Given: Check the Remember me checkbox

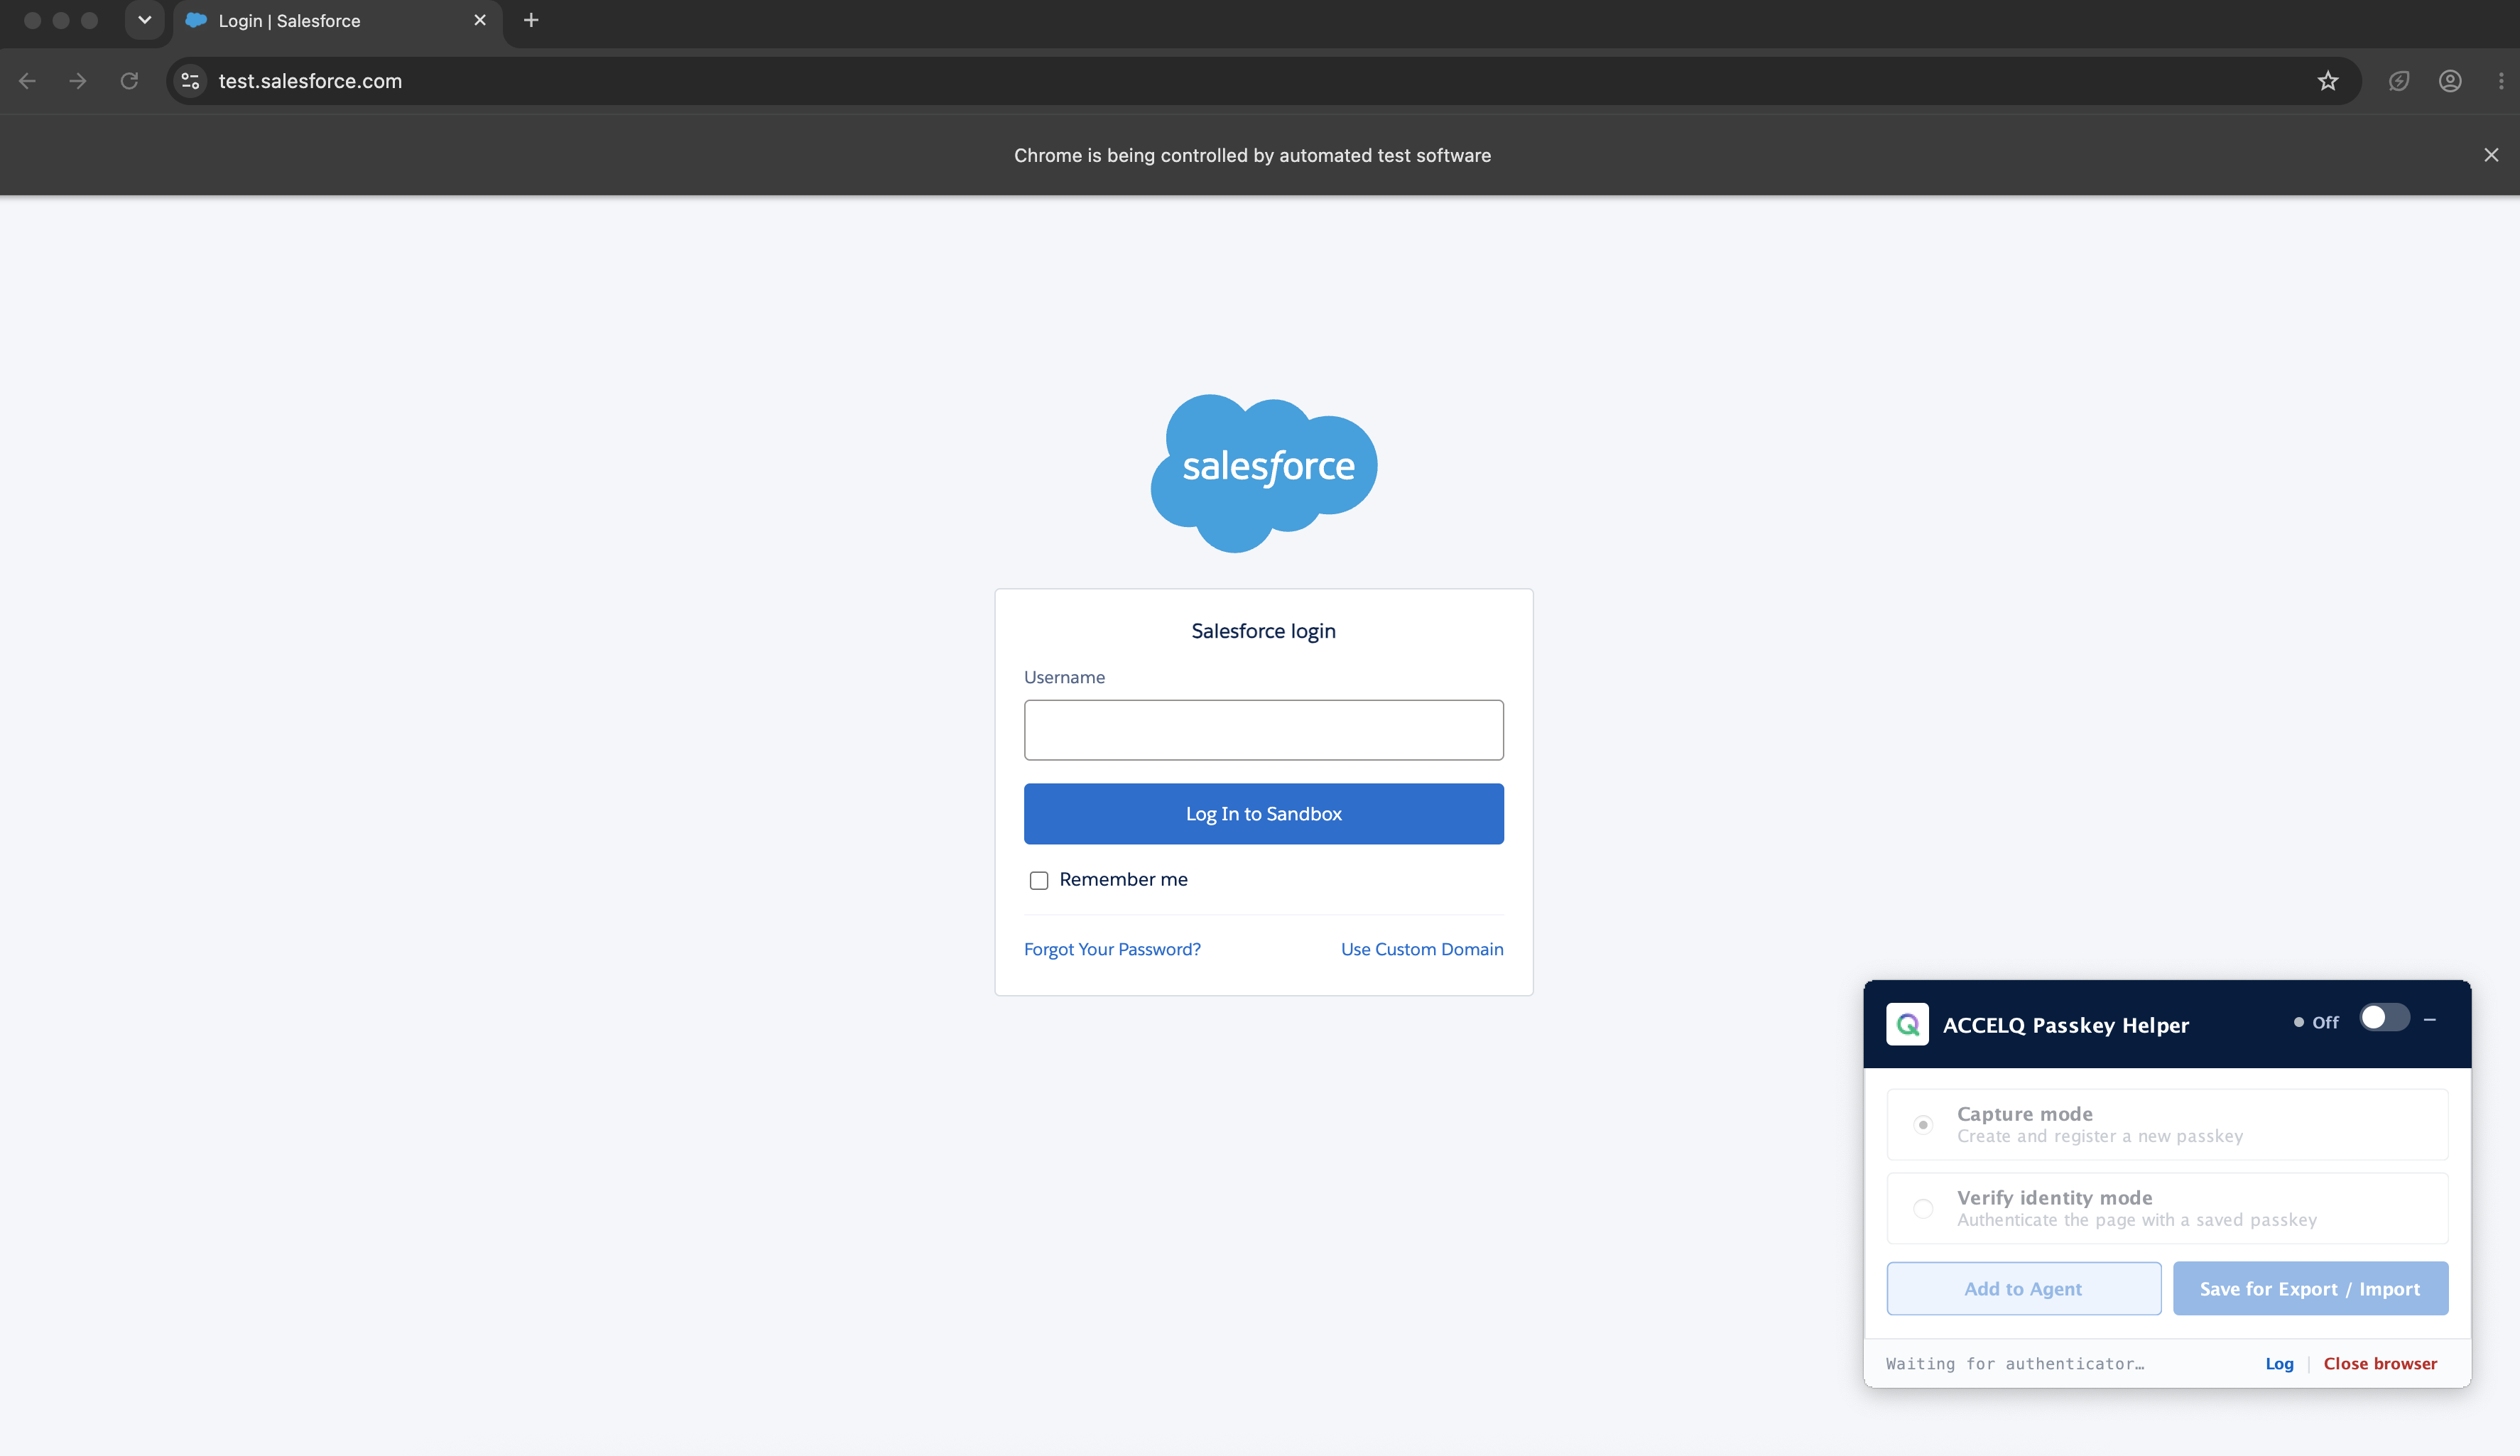Looking at the screenshot, I should click(x=1039, y=880).
